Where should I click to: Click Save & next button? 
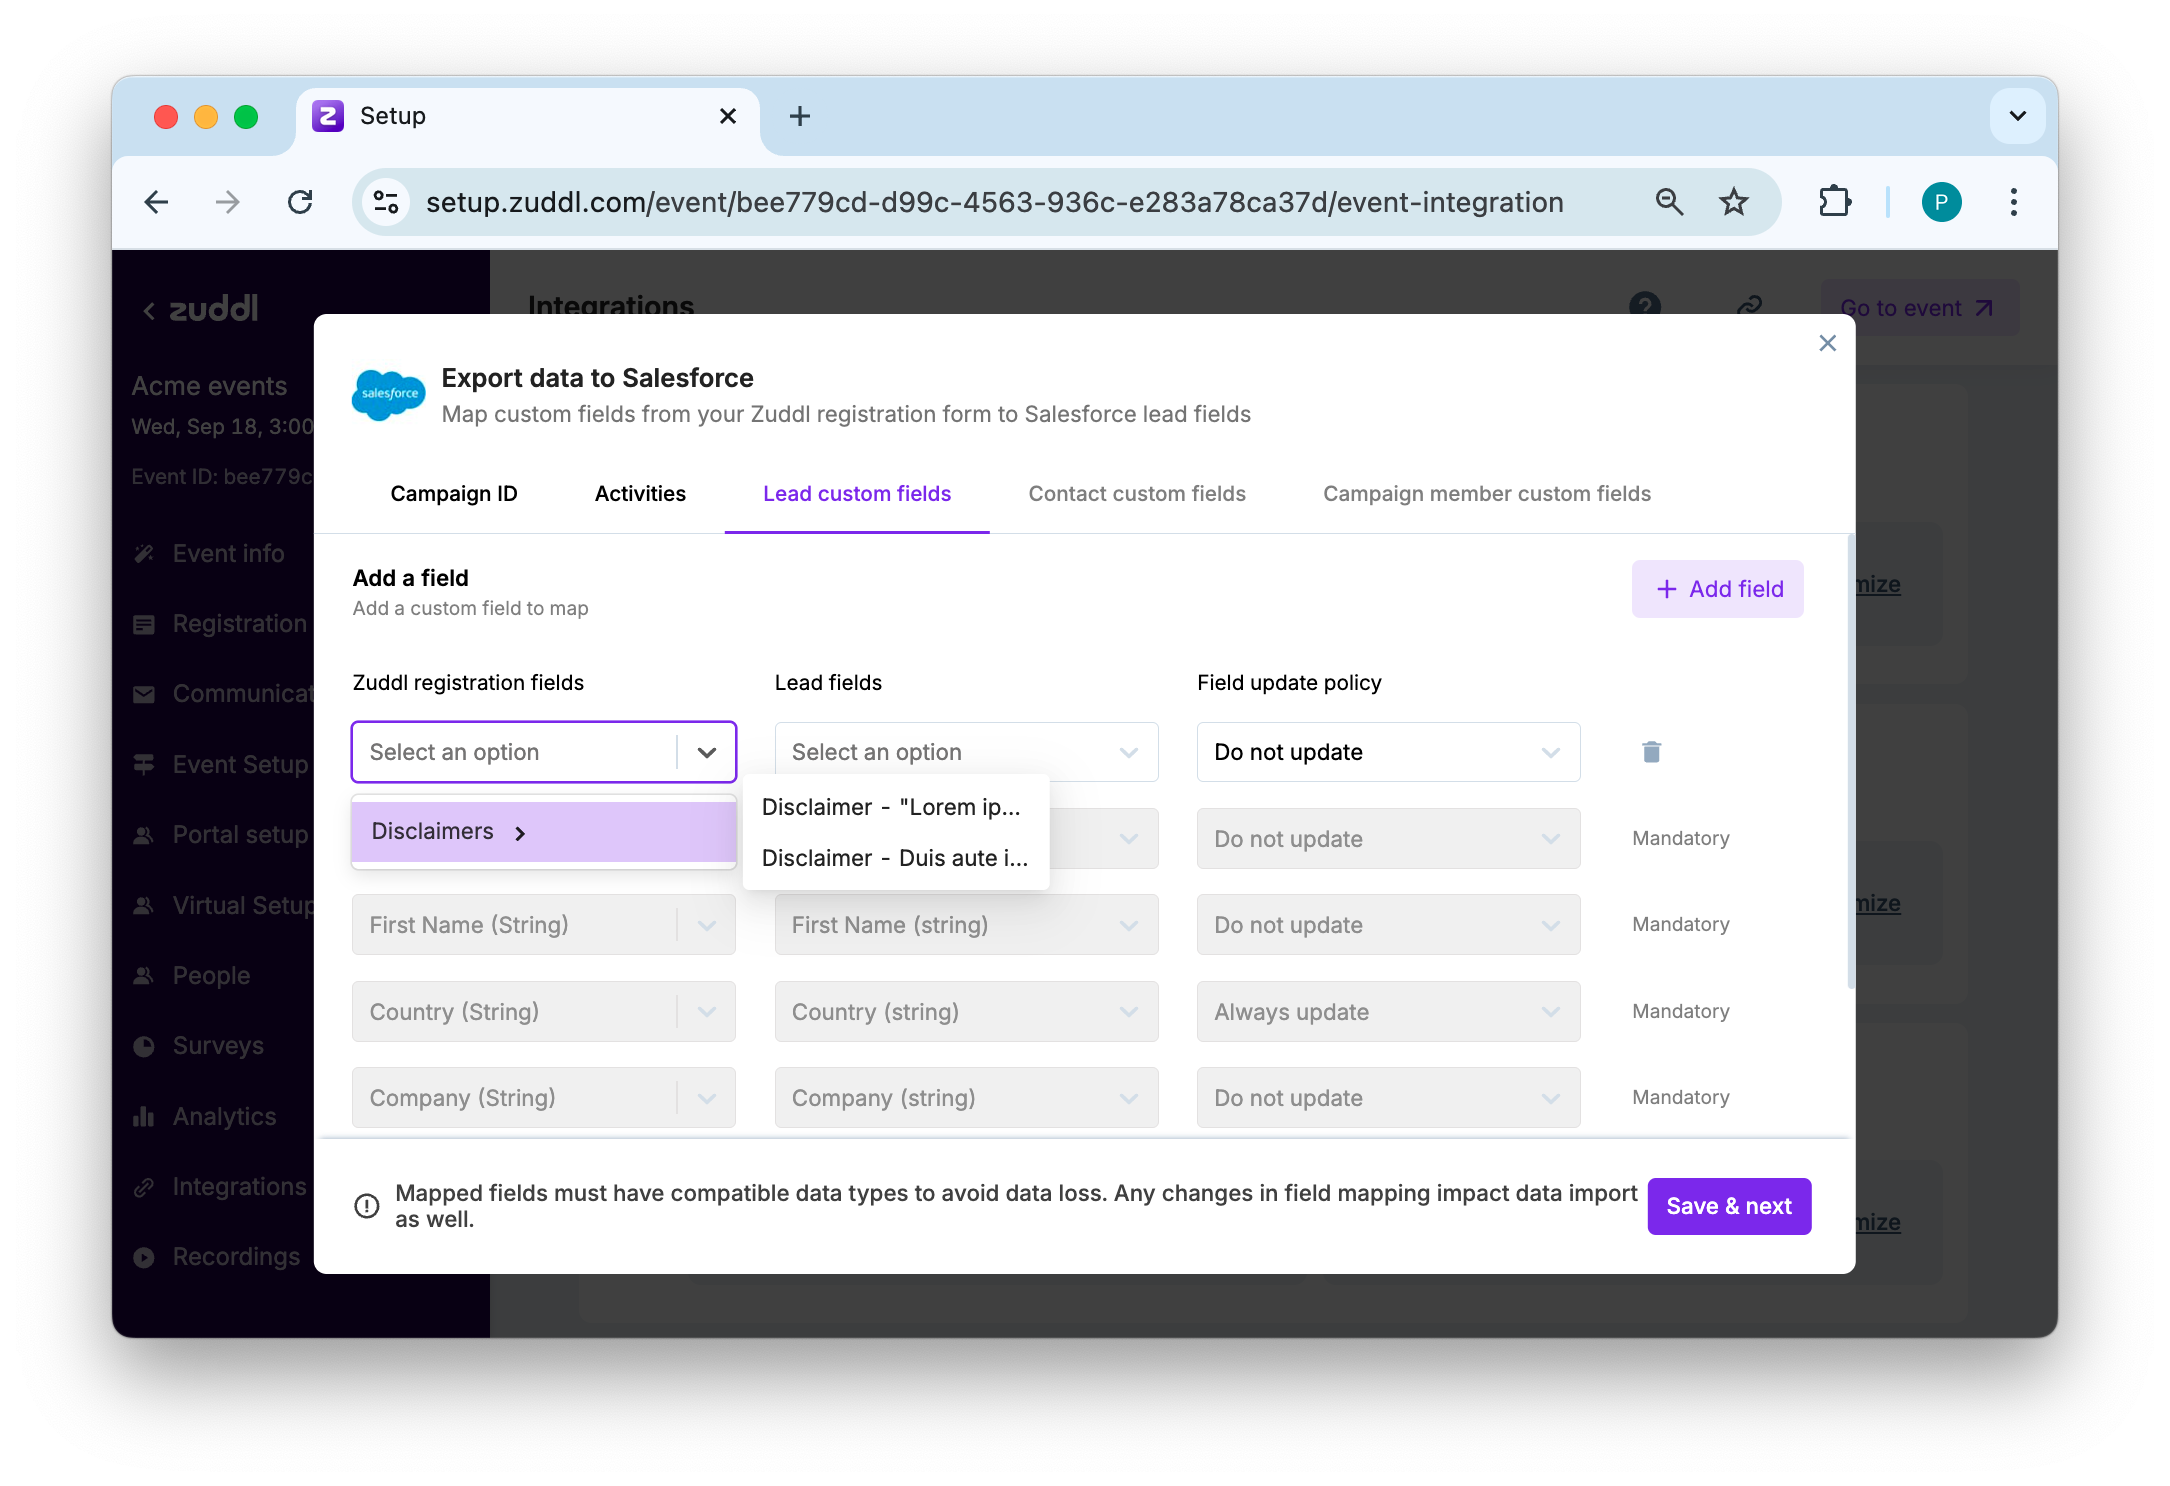tap(1728, 1206)
